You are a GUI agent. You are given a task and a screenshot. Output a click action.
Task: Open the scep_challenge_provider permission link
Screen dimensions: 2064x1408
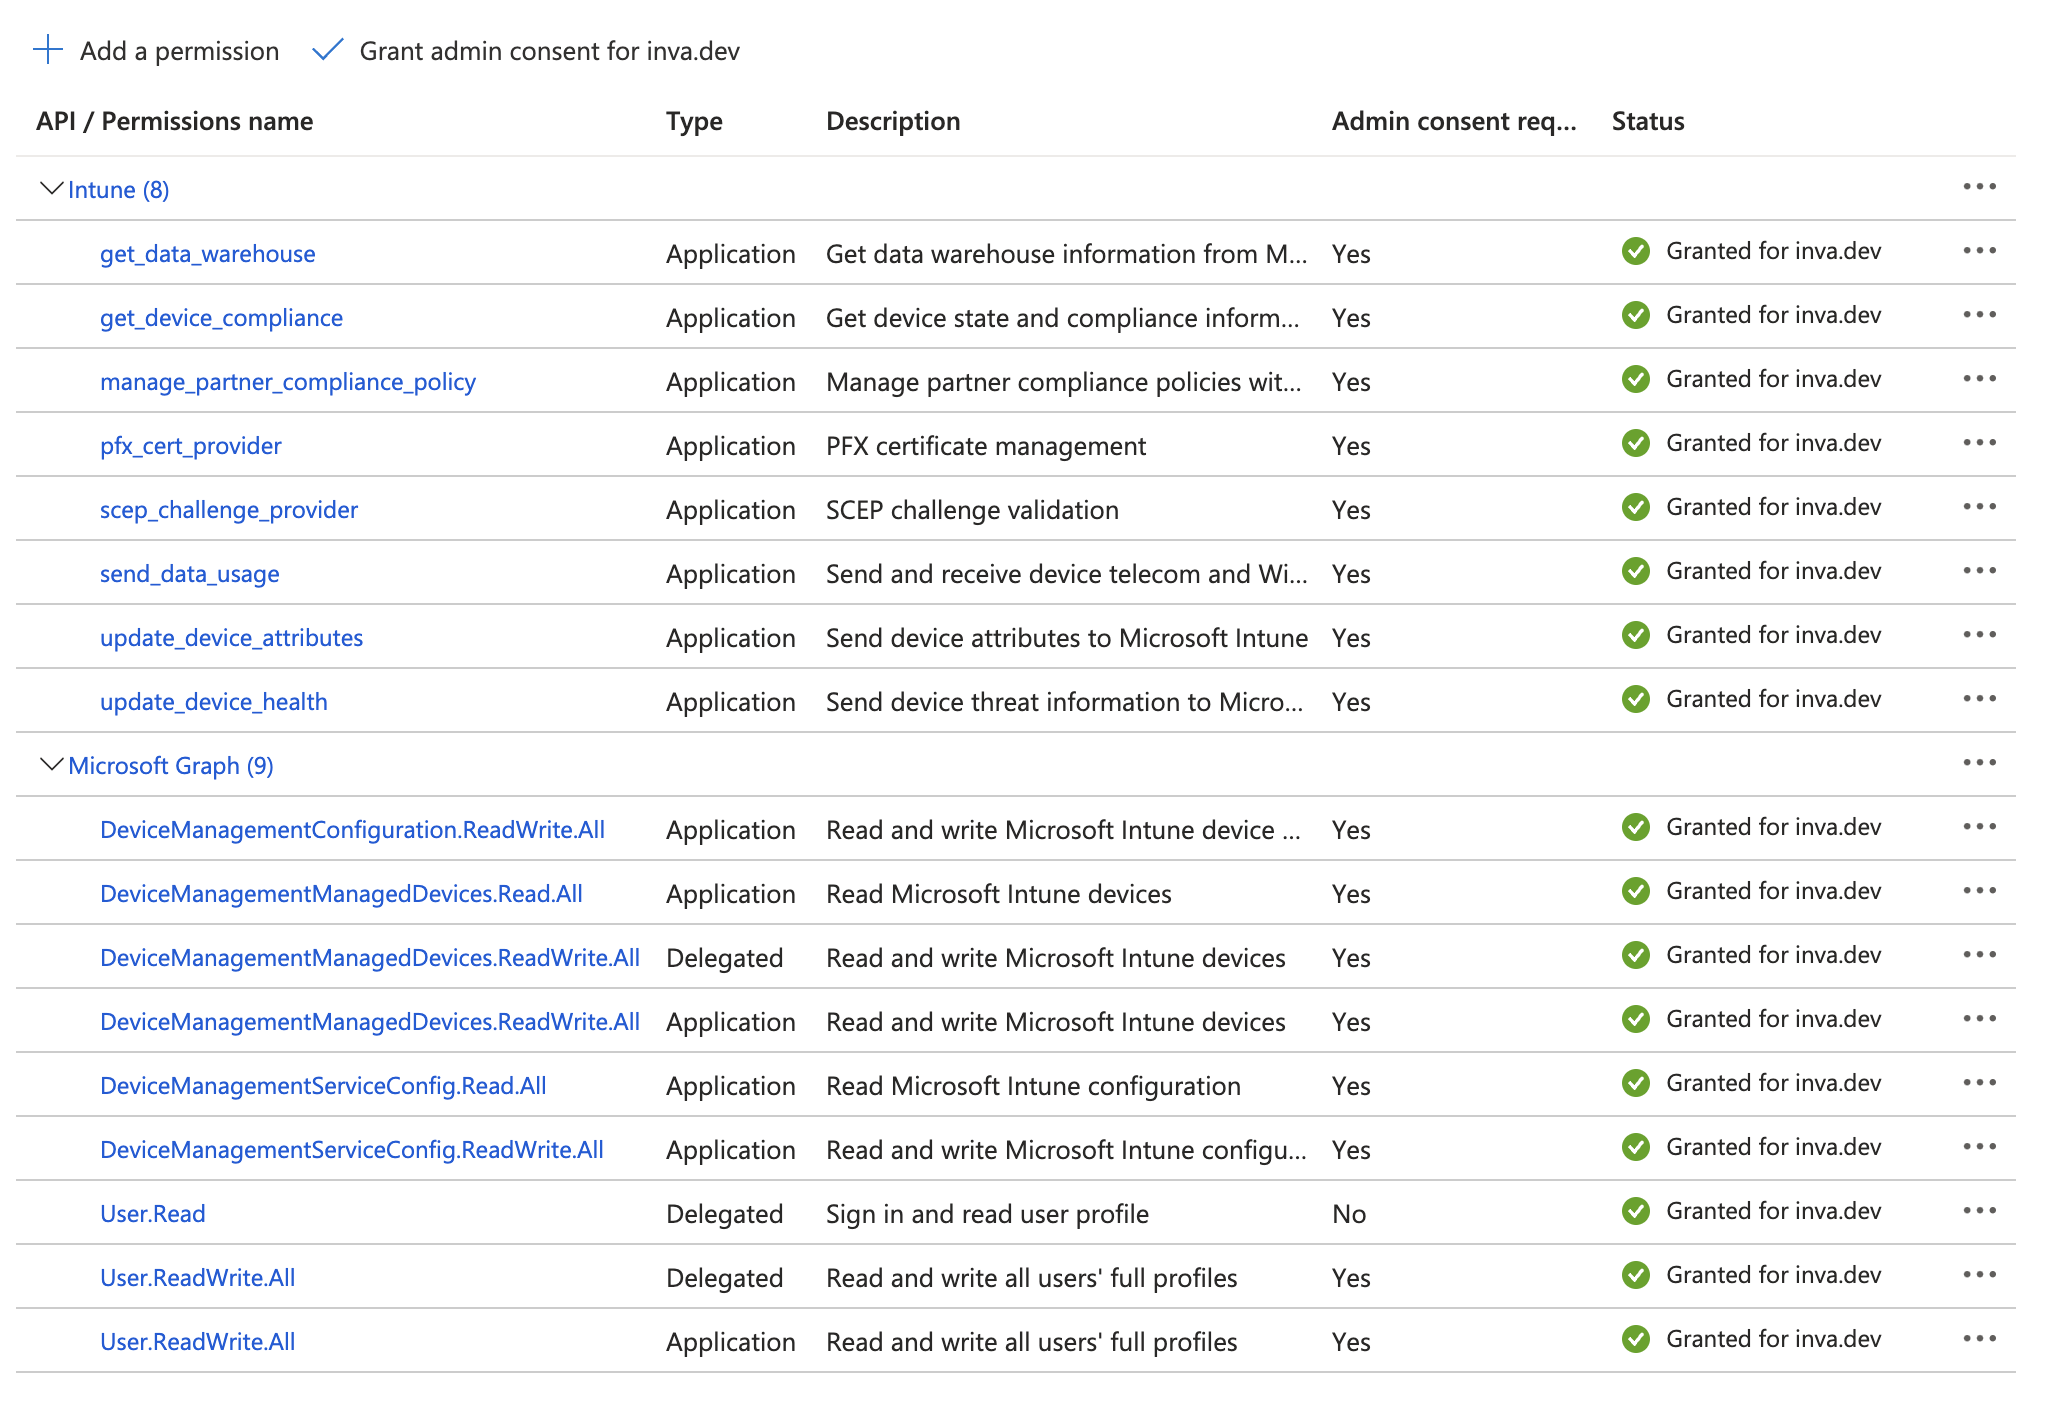229,510
